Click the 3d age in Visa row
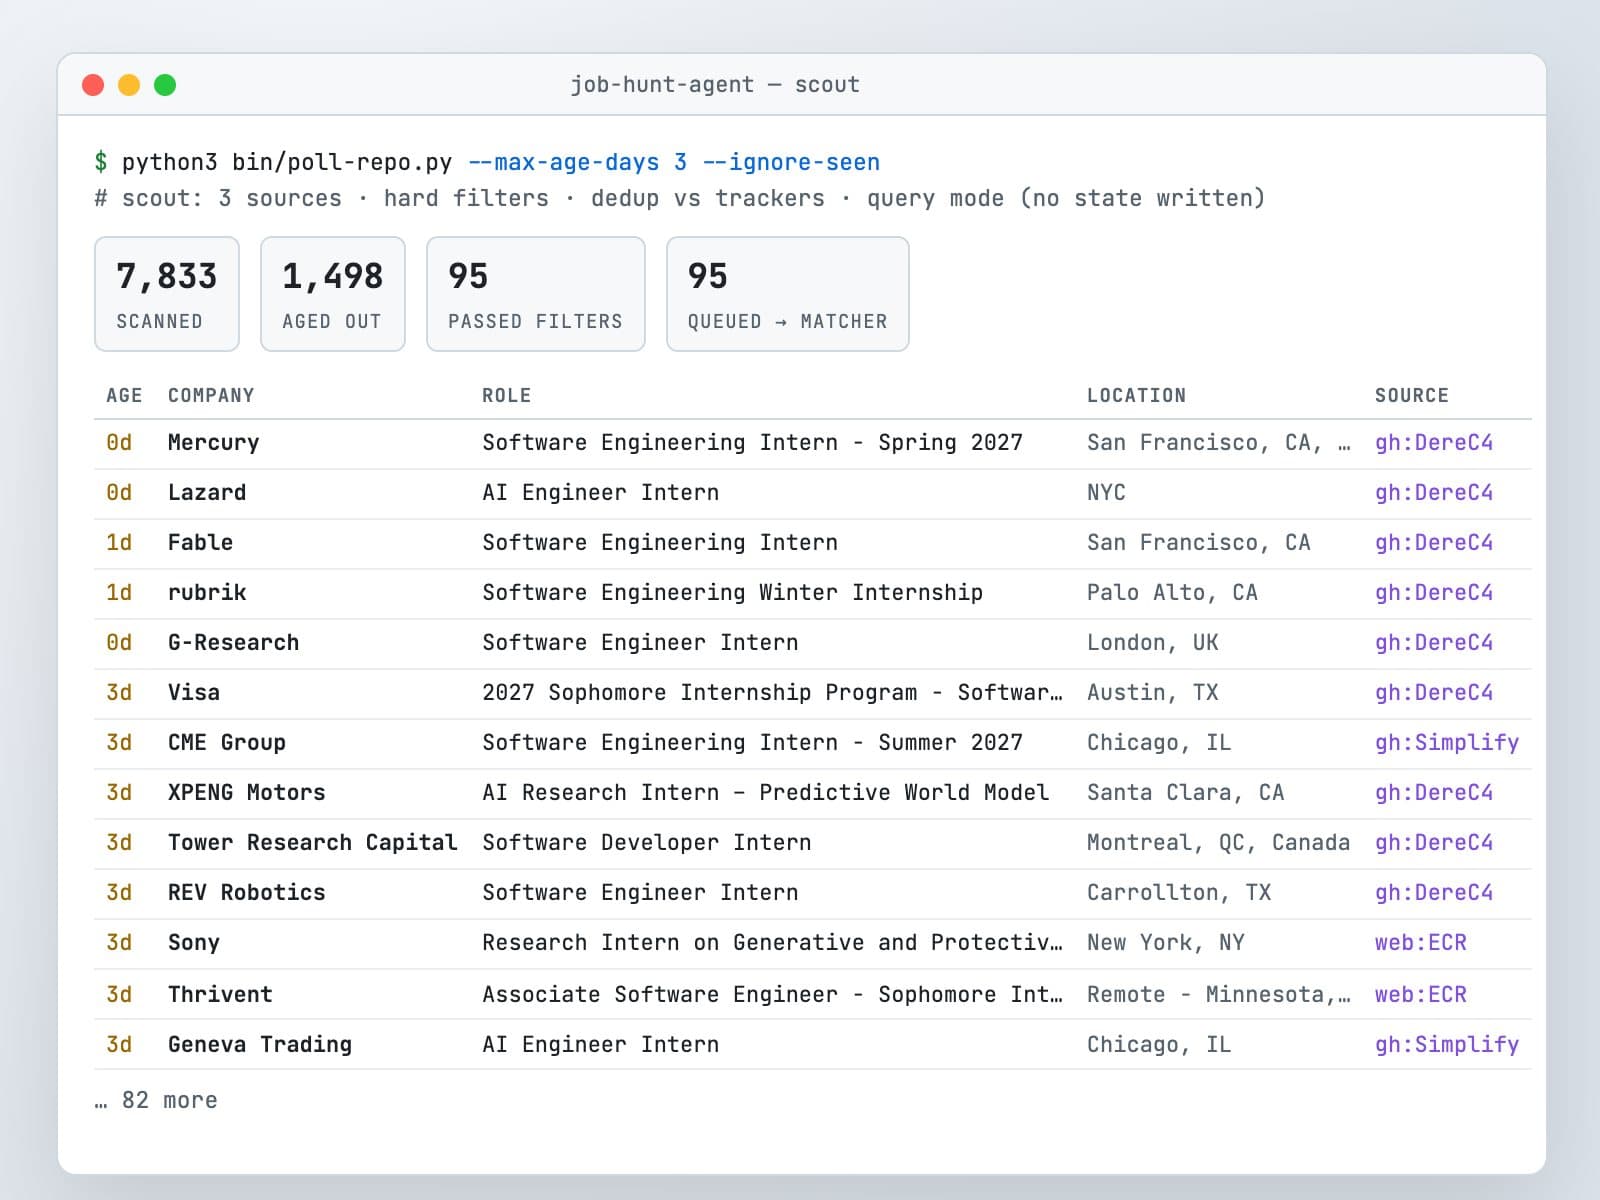The height and width of the screenshot is (1200, 1600). point(119,693)
